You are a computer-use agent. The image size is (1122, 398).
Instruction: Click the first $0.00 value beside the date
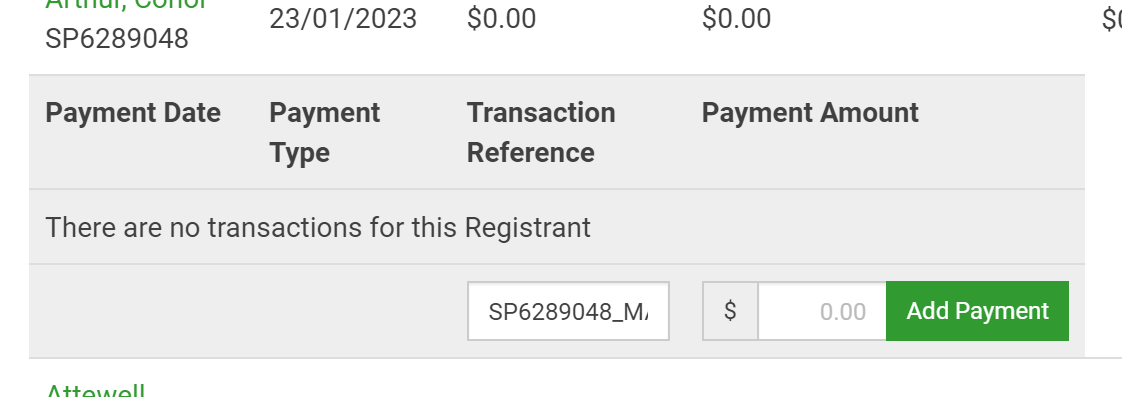[x=501, y=19]
